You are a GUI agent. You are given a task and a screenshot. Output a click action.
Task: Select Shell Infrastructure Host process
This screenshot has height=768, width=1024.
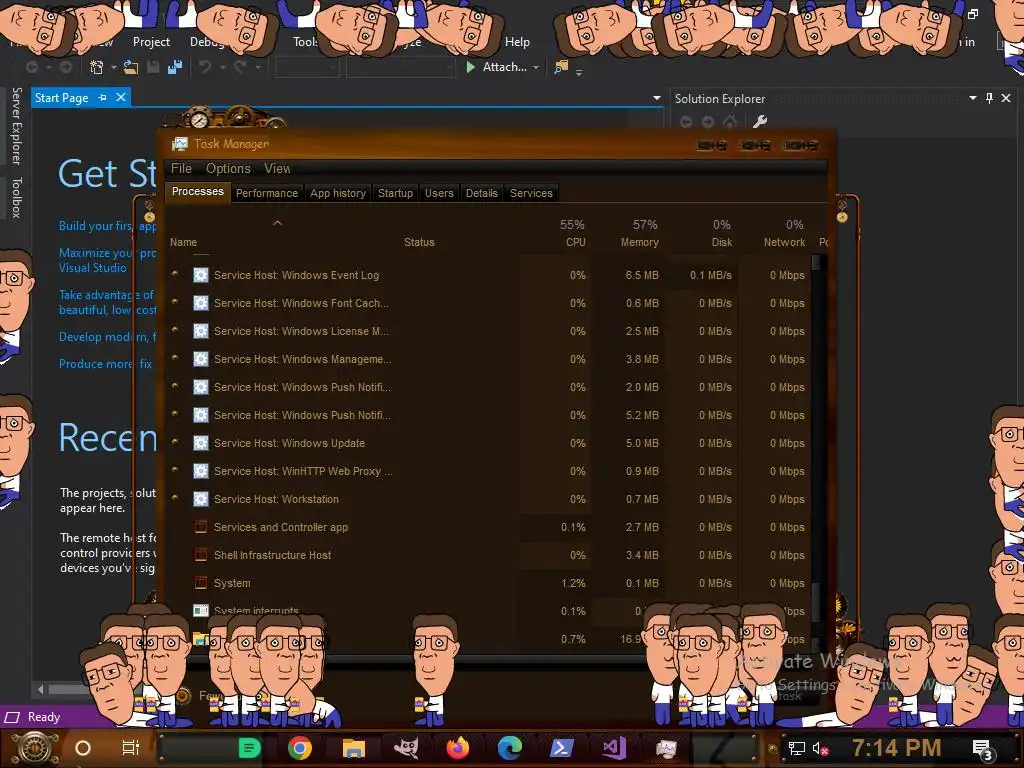[x=488, y=555]
